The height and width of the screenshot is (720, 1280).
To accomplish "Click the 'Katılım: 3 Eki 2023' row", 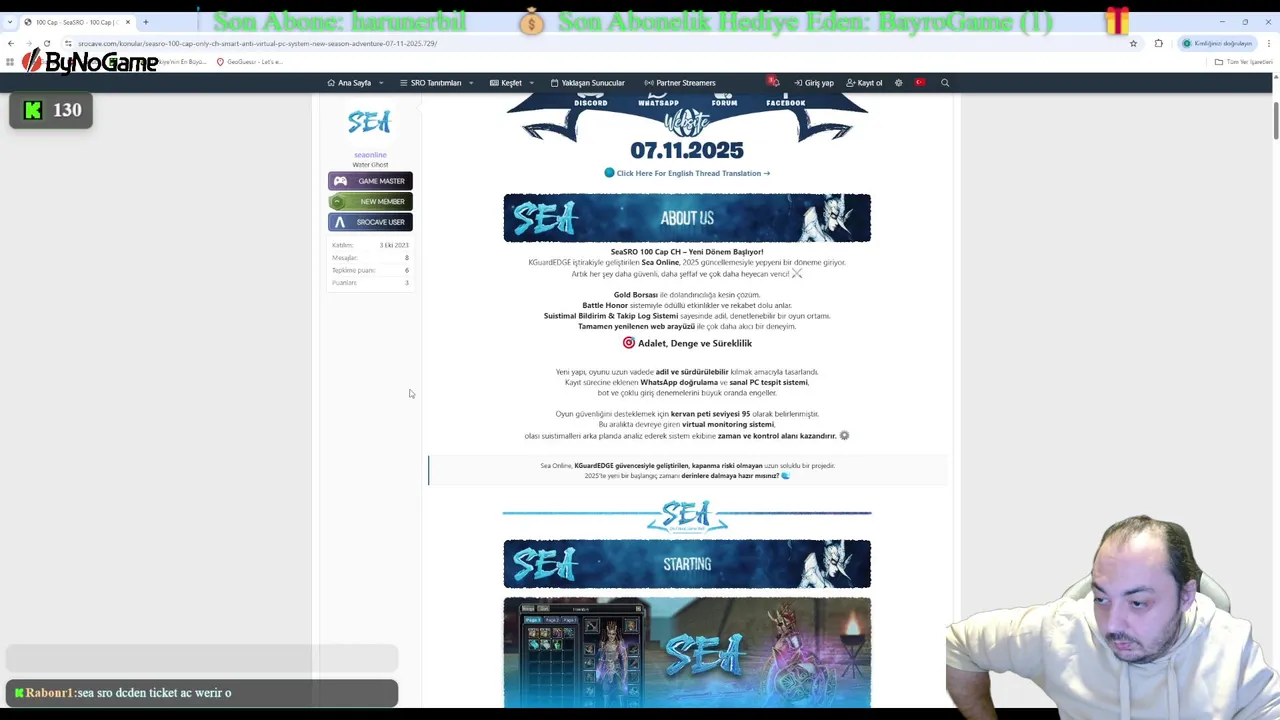I will coord(370,245).
